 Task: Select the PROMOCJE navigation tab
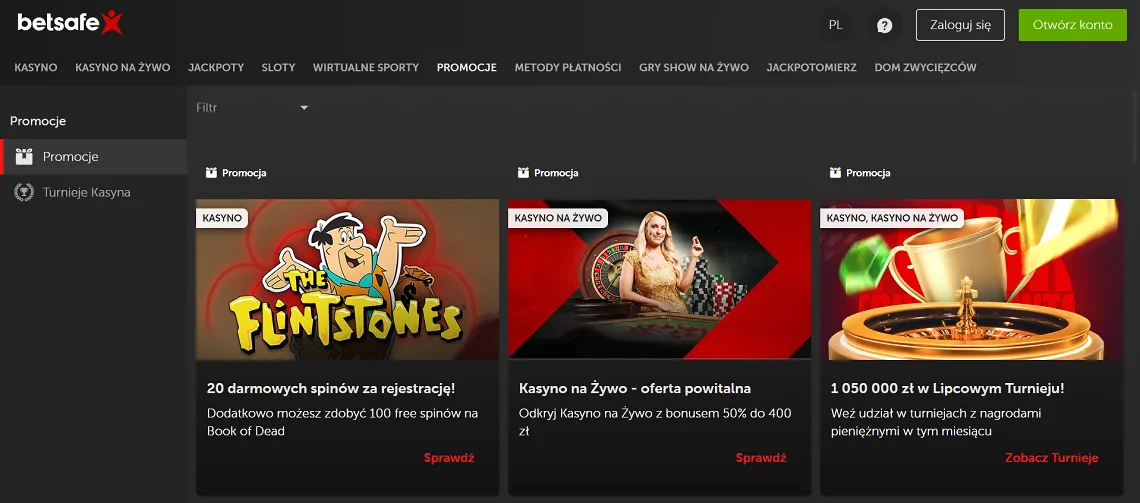click(x=467, y=68)
